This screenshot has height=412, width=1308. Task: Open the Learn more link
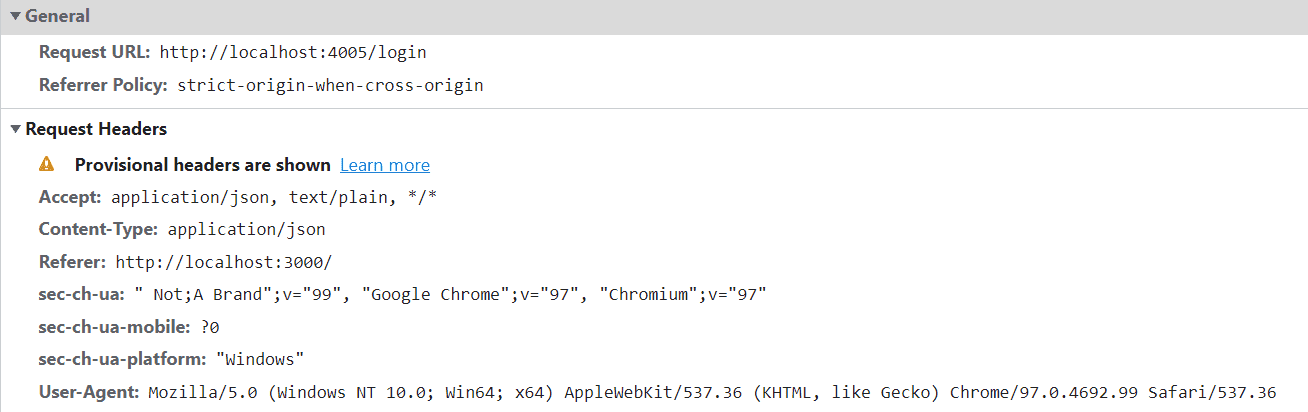(x=384, y=165)
